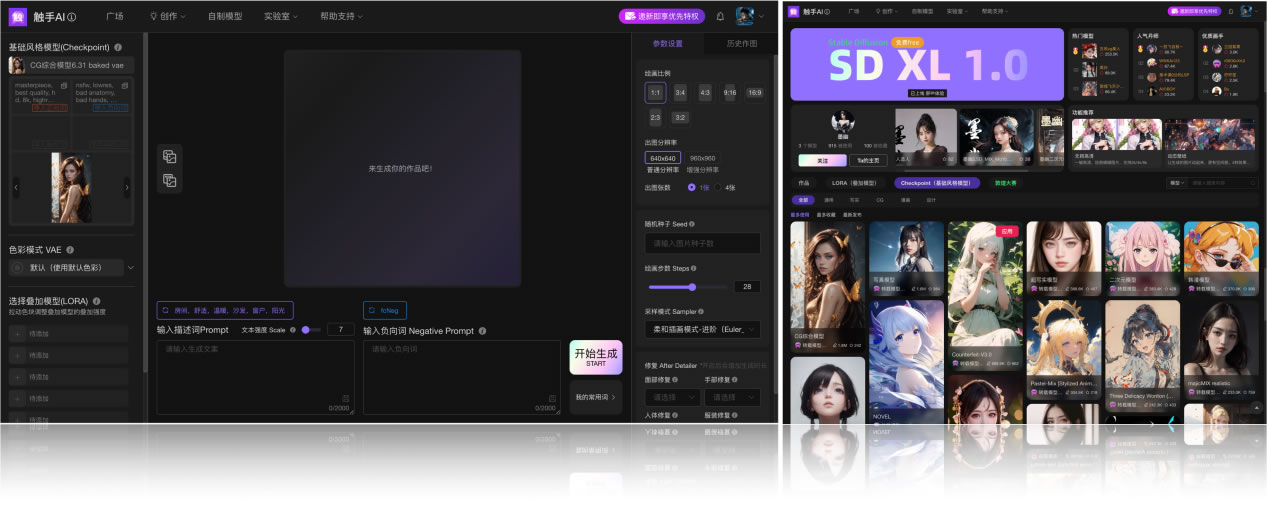
Task: Switch to 参数设置 tab
Action: tap(668, 44)
